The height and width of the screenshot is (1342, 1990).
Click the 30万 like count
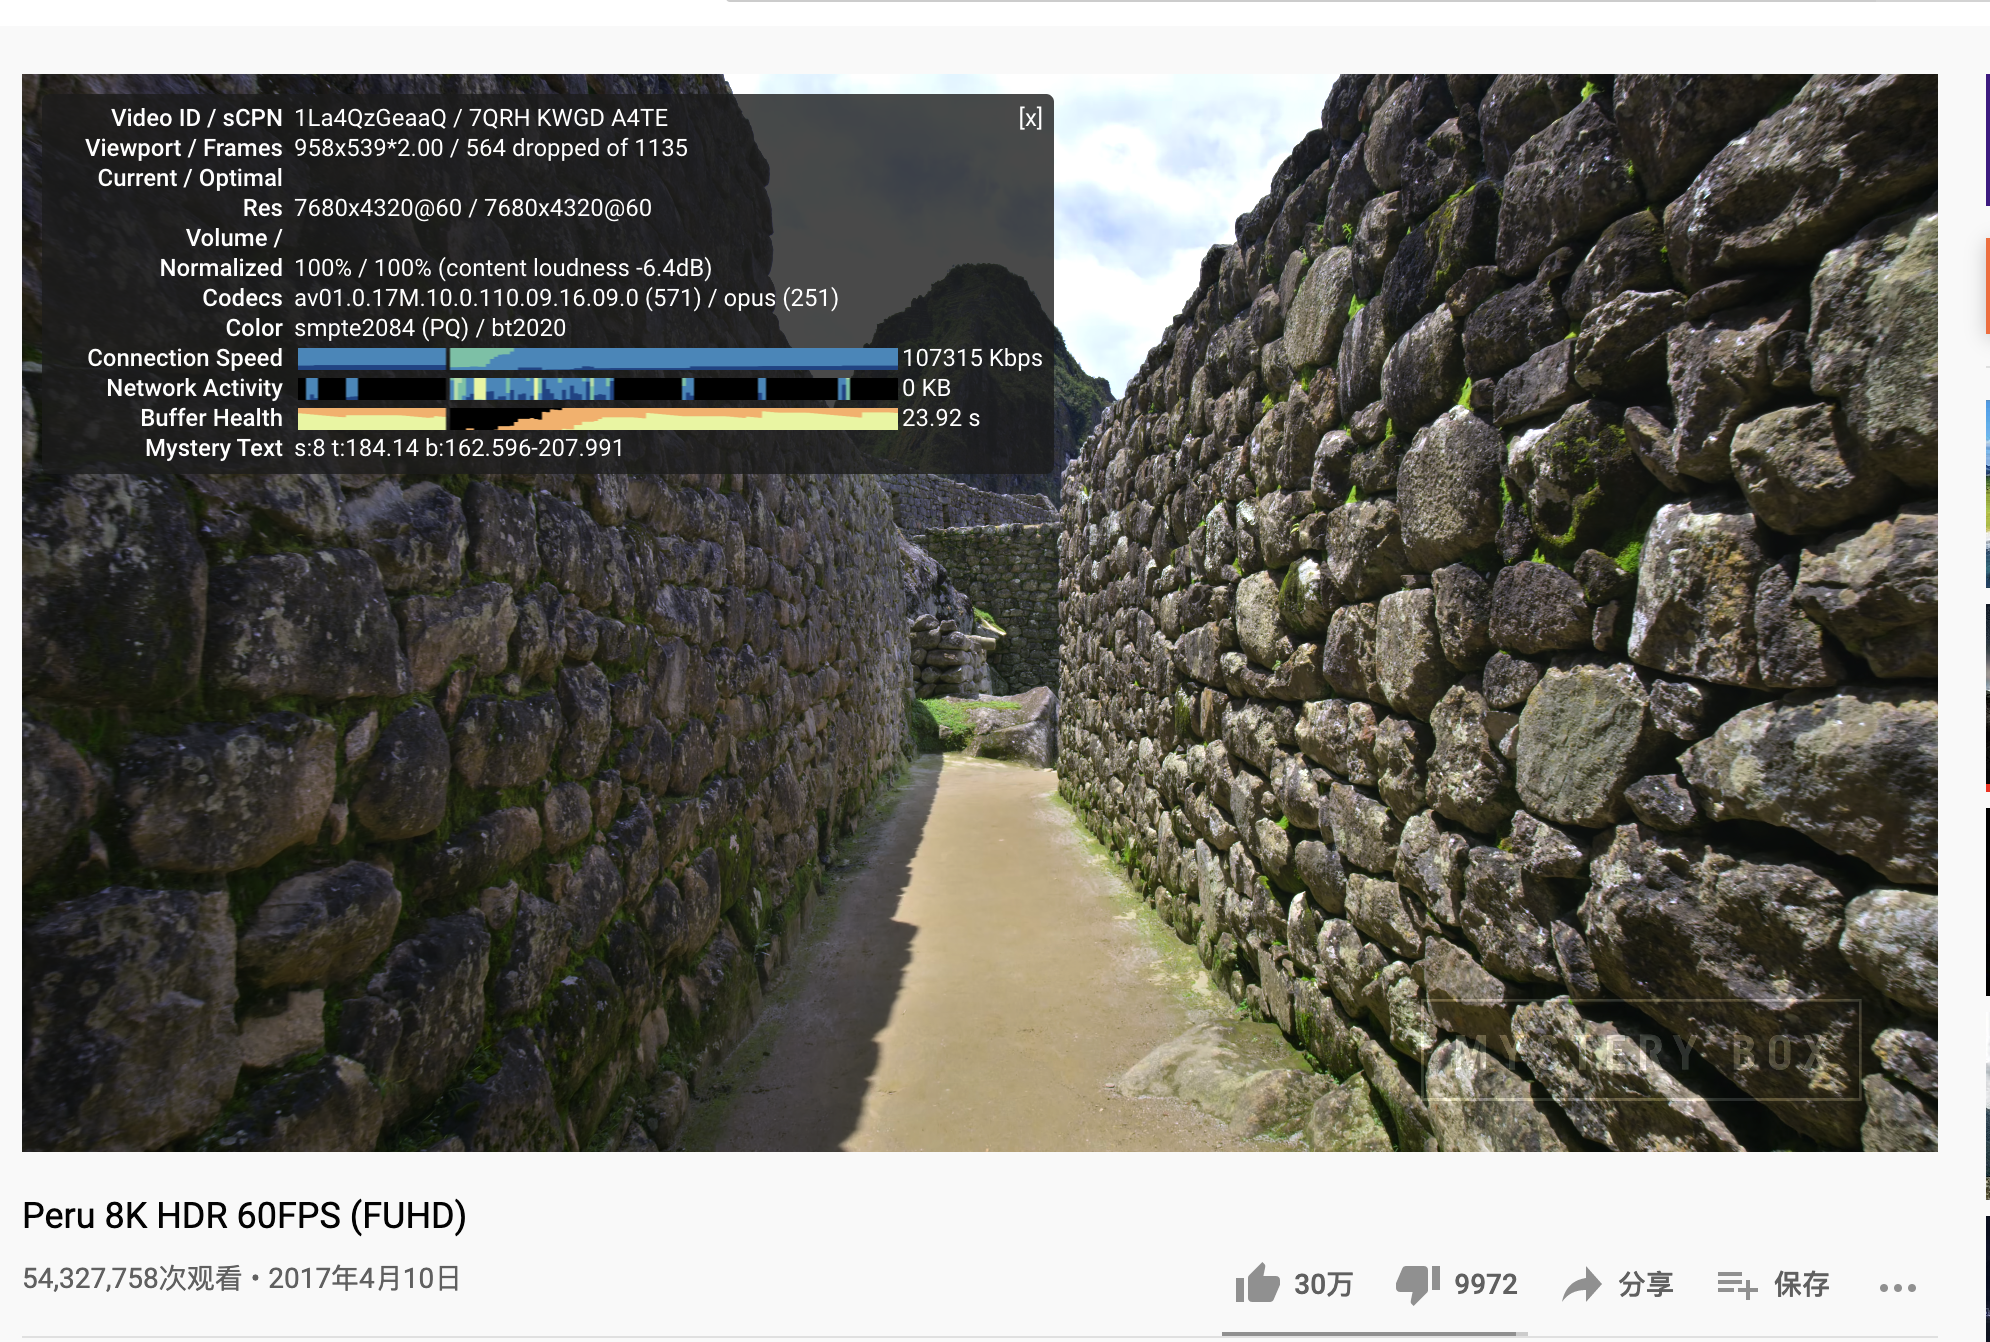tap(1323, 1284)
